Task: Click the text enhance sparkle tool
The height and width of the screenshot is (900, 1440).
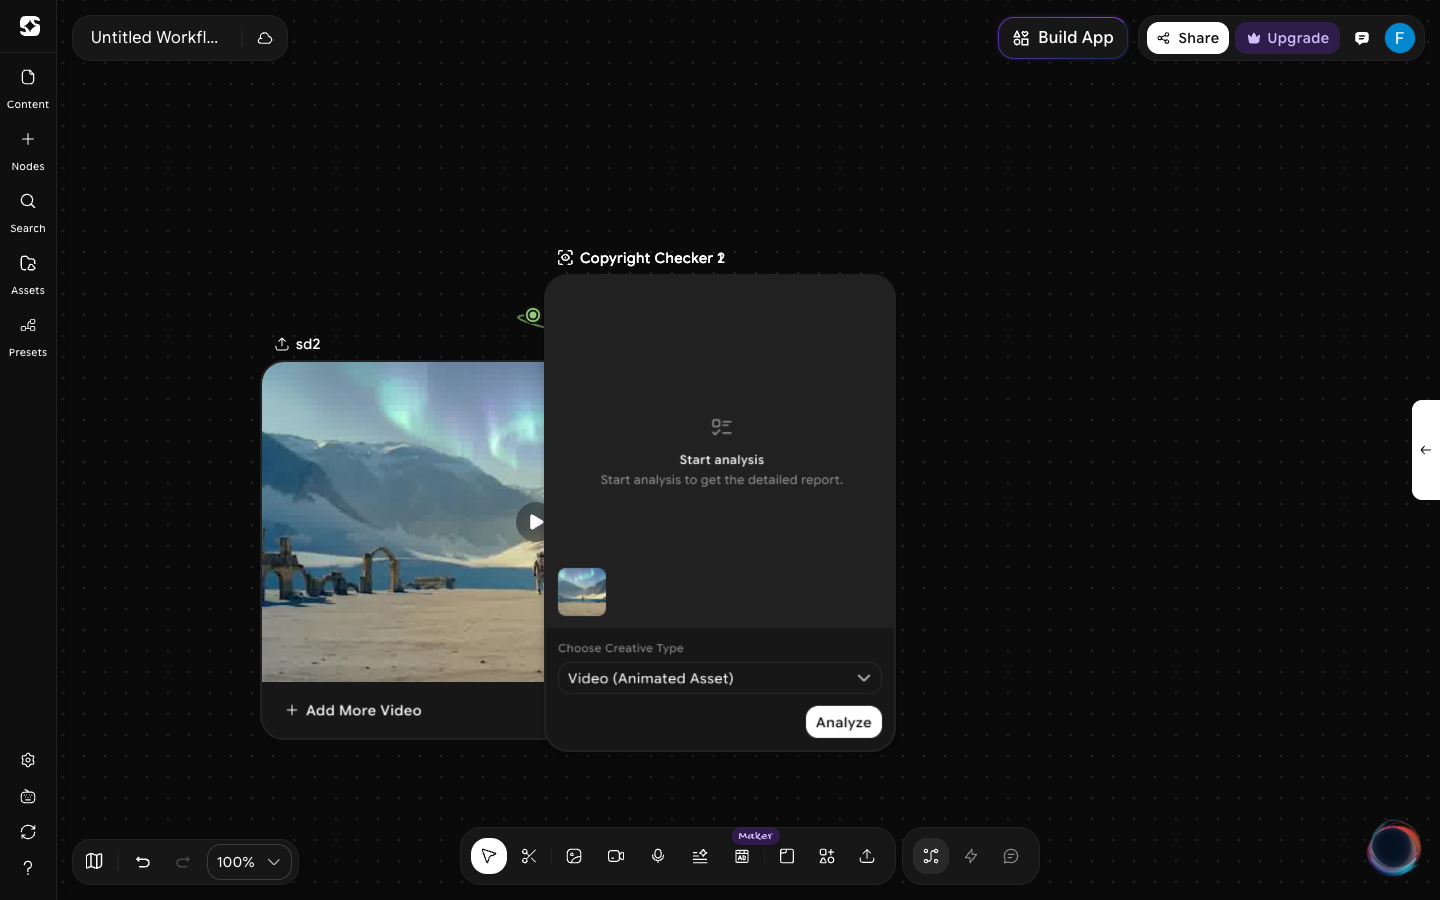Action: (x=700, y=856)
